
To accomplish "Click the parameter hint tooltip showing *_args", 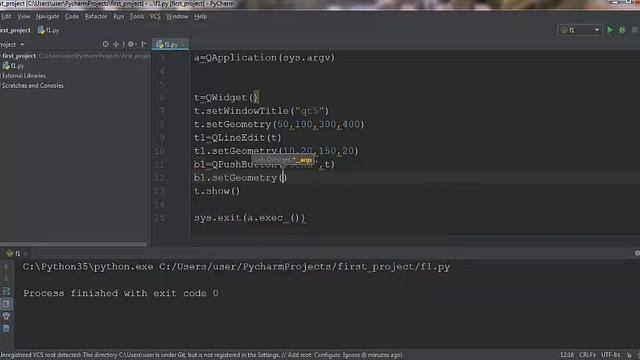I will point(283,160).
